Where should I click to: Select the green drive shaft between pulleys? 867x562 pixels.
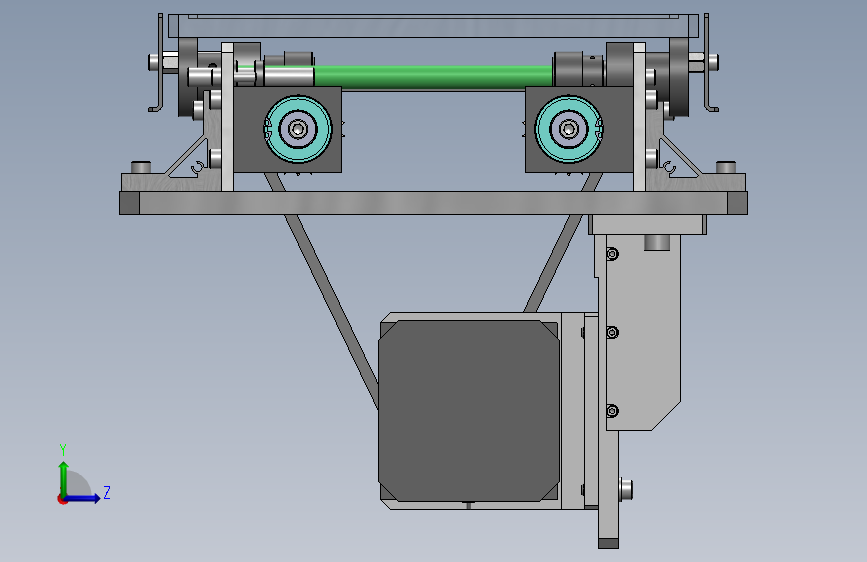click(433, 77)
